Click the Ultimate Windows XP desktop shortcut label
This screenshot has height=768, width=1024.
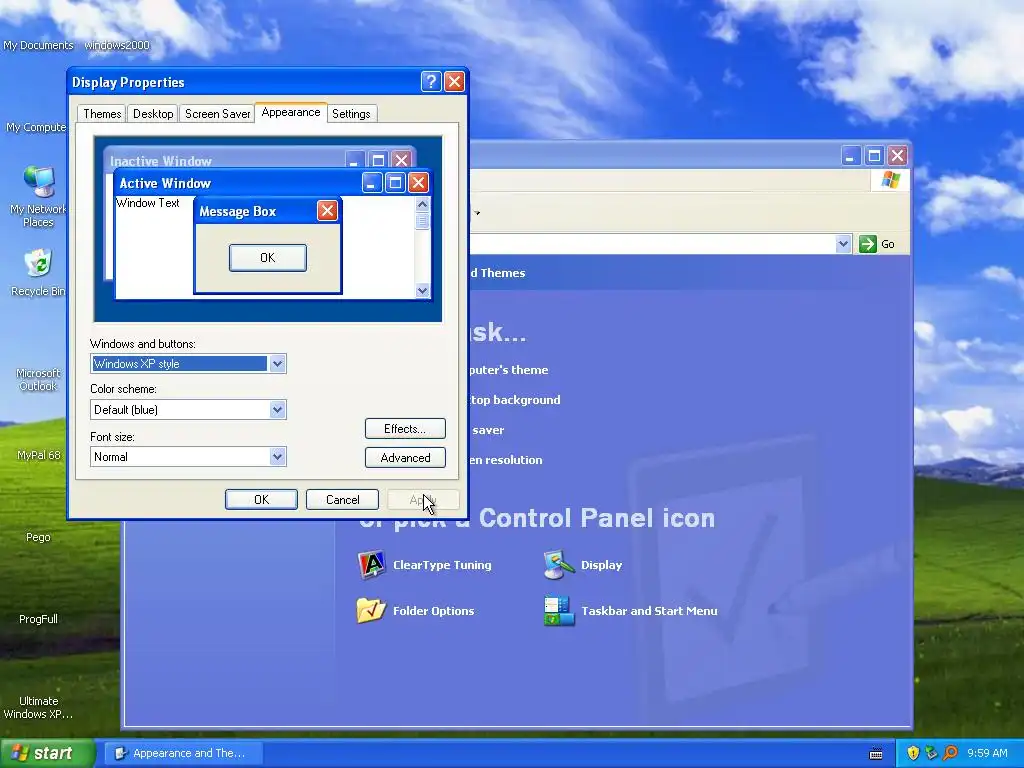38,707
